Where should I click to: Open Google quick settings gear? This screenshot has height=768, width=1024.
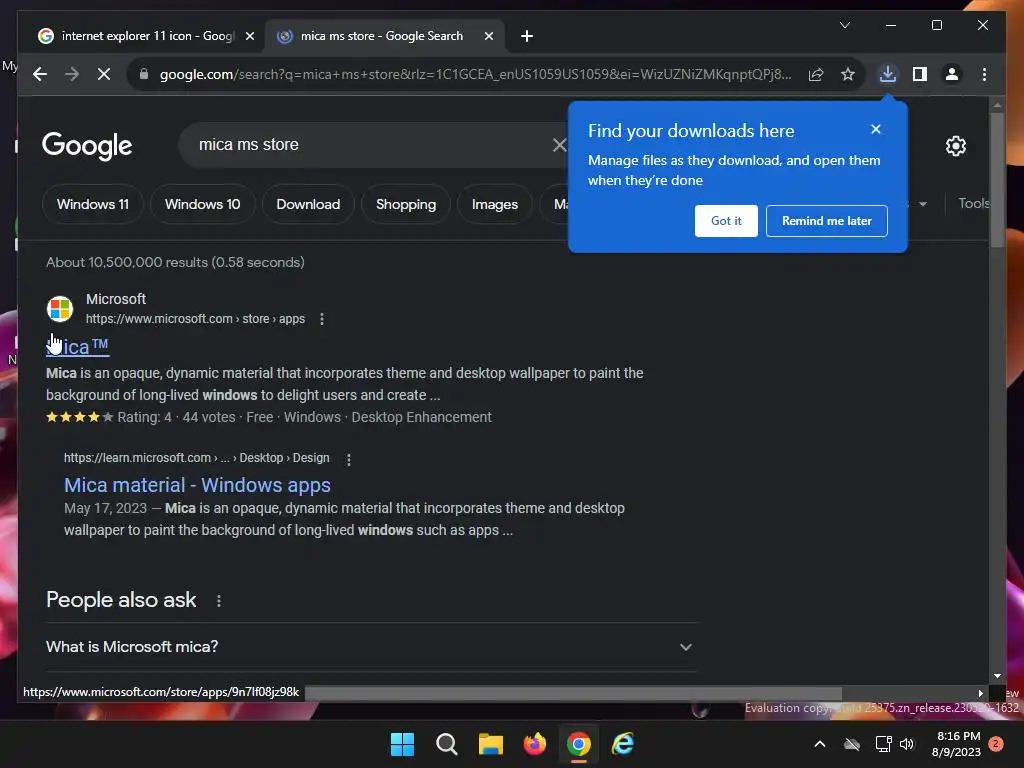[955, 146]
